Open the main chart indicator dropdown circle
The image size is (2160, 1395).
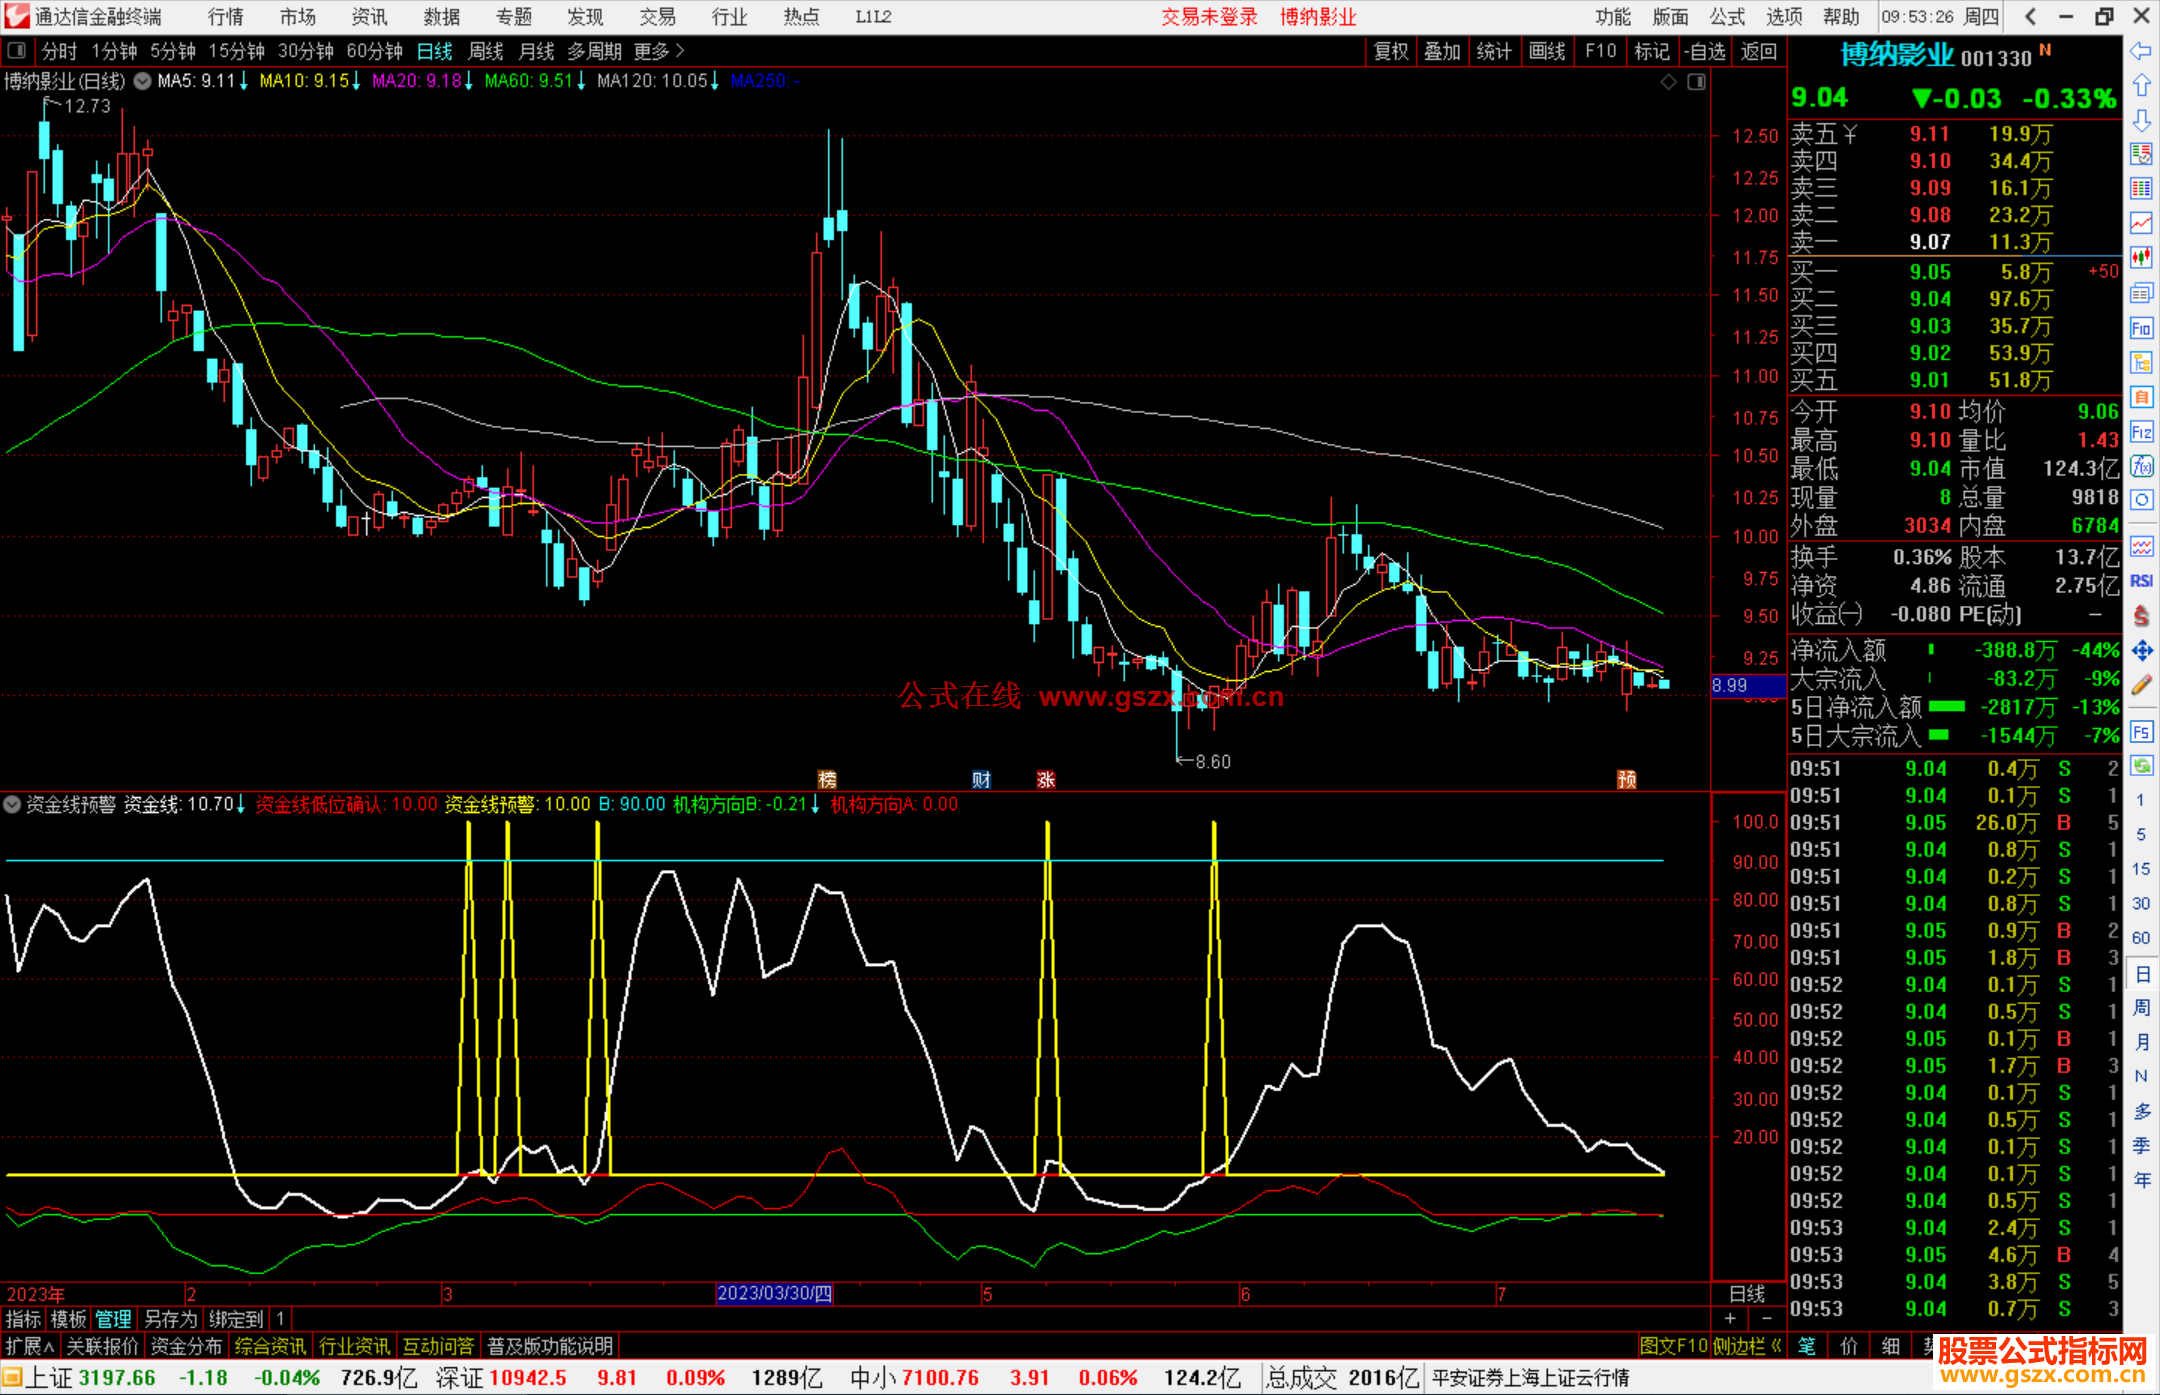pyautogui.click(x=142, y=81)
